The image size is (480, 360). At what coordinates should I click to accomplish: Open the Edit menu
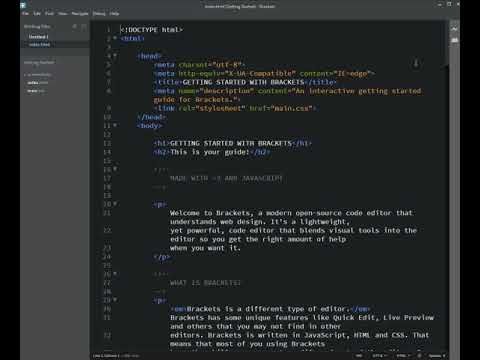(37, 14)
